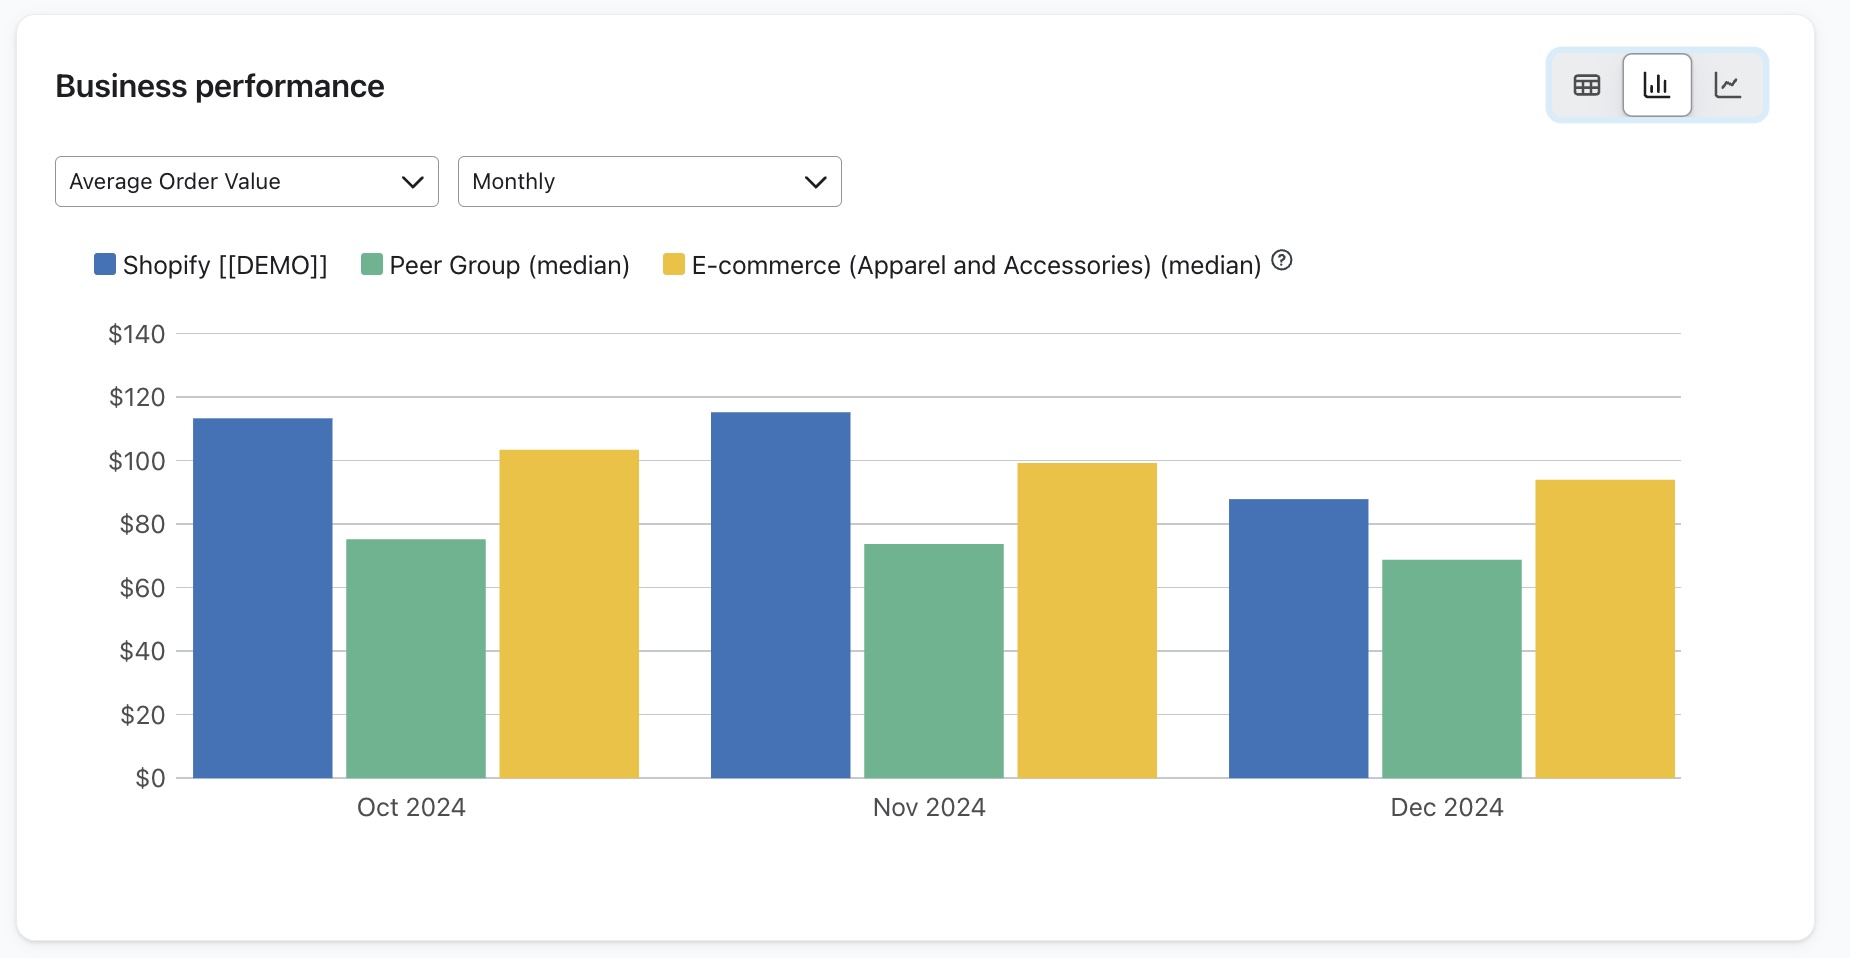Click the Oct 2024 axis label
Viewport: 1850px width, 958px height.
[x=411, y=807]
